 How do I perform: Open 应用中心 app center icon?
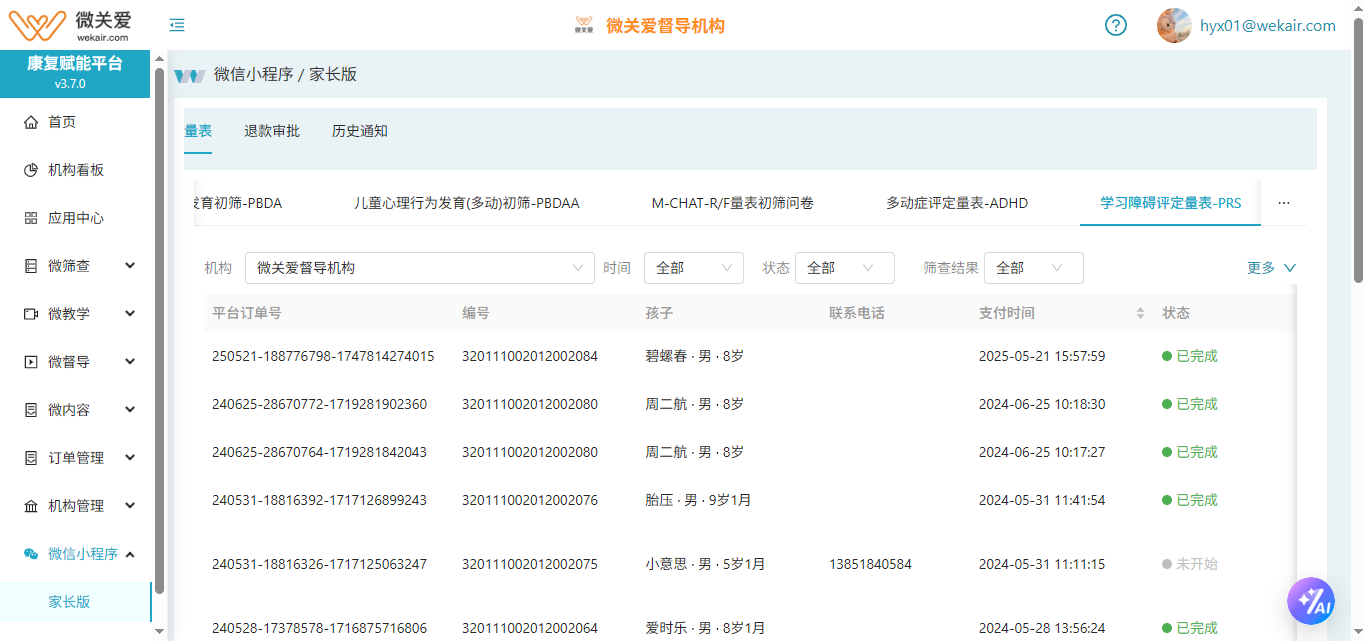click(31, 218)
